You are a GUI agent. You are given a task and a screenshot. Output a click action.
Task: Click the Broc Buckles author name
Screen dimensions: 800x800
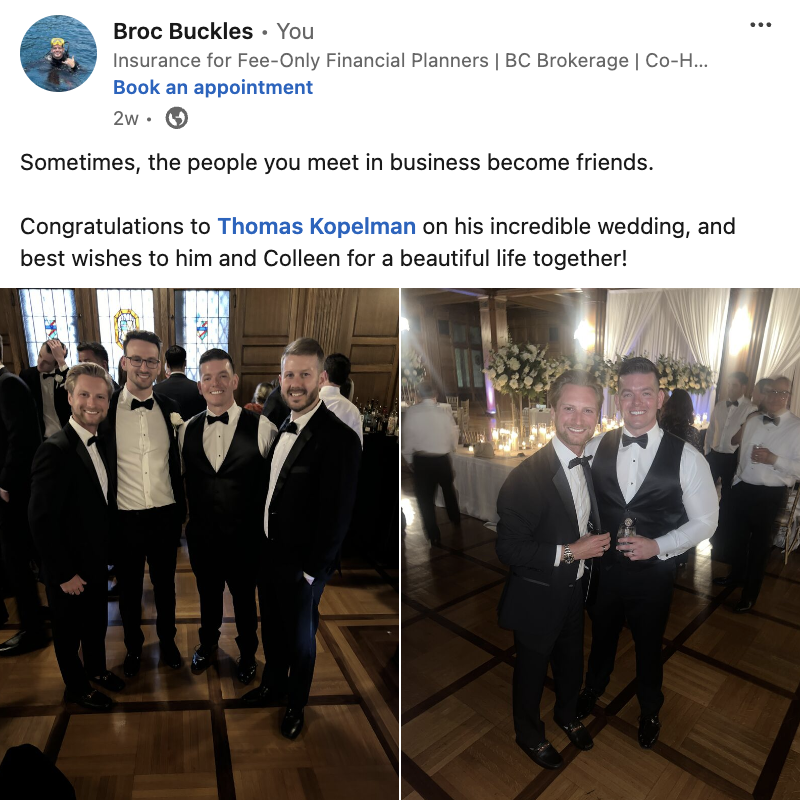[183, 31]
